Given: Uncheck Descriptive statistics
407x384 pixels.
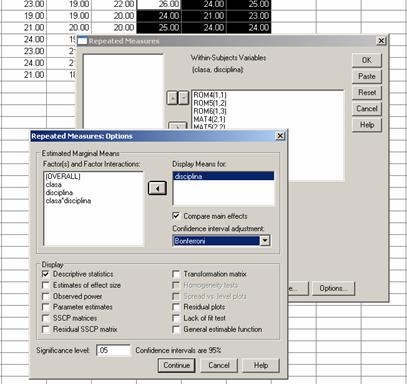Looking at the screenshot, I should (x=46, y=274).
